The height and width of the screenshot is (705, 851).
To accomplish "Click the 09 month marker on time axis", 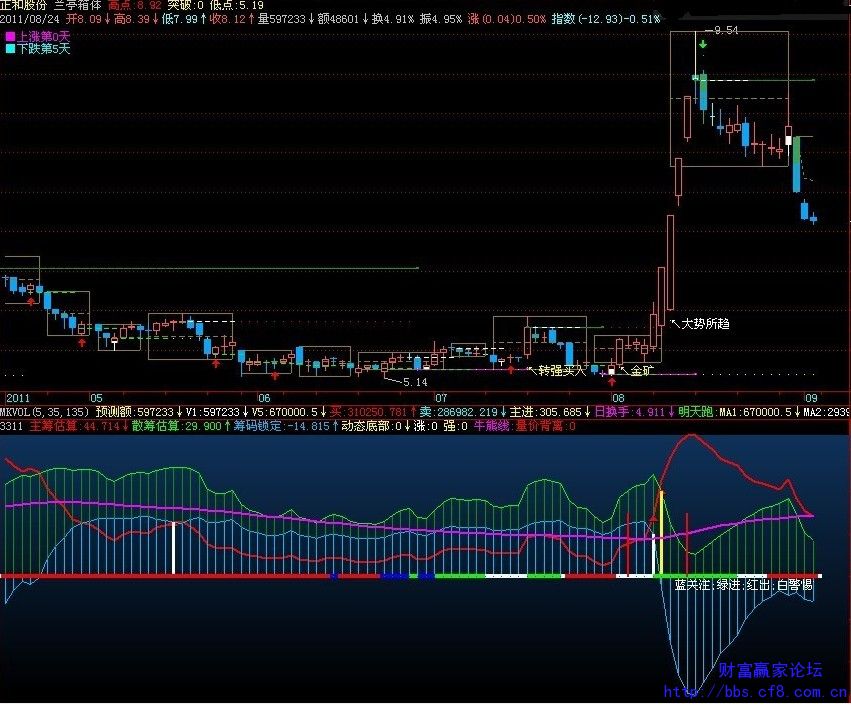I will [x=811, y=396].
